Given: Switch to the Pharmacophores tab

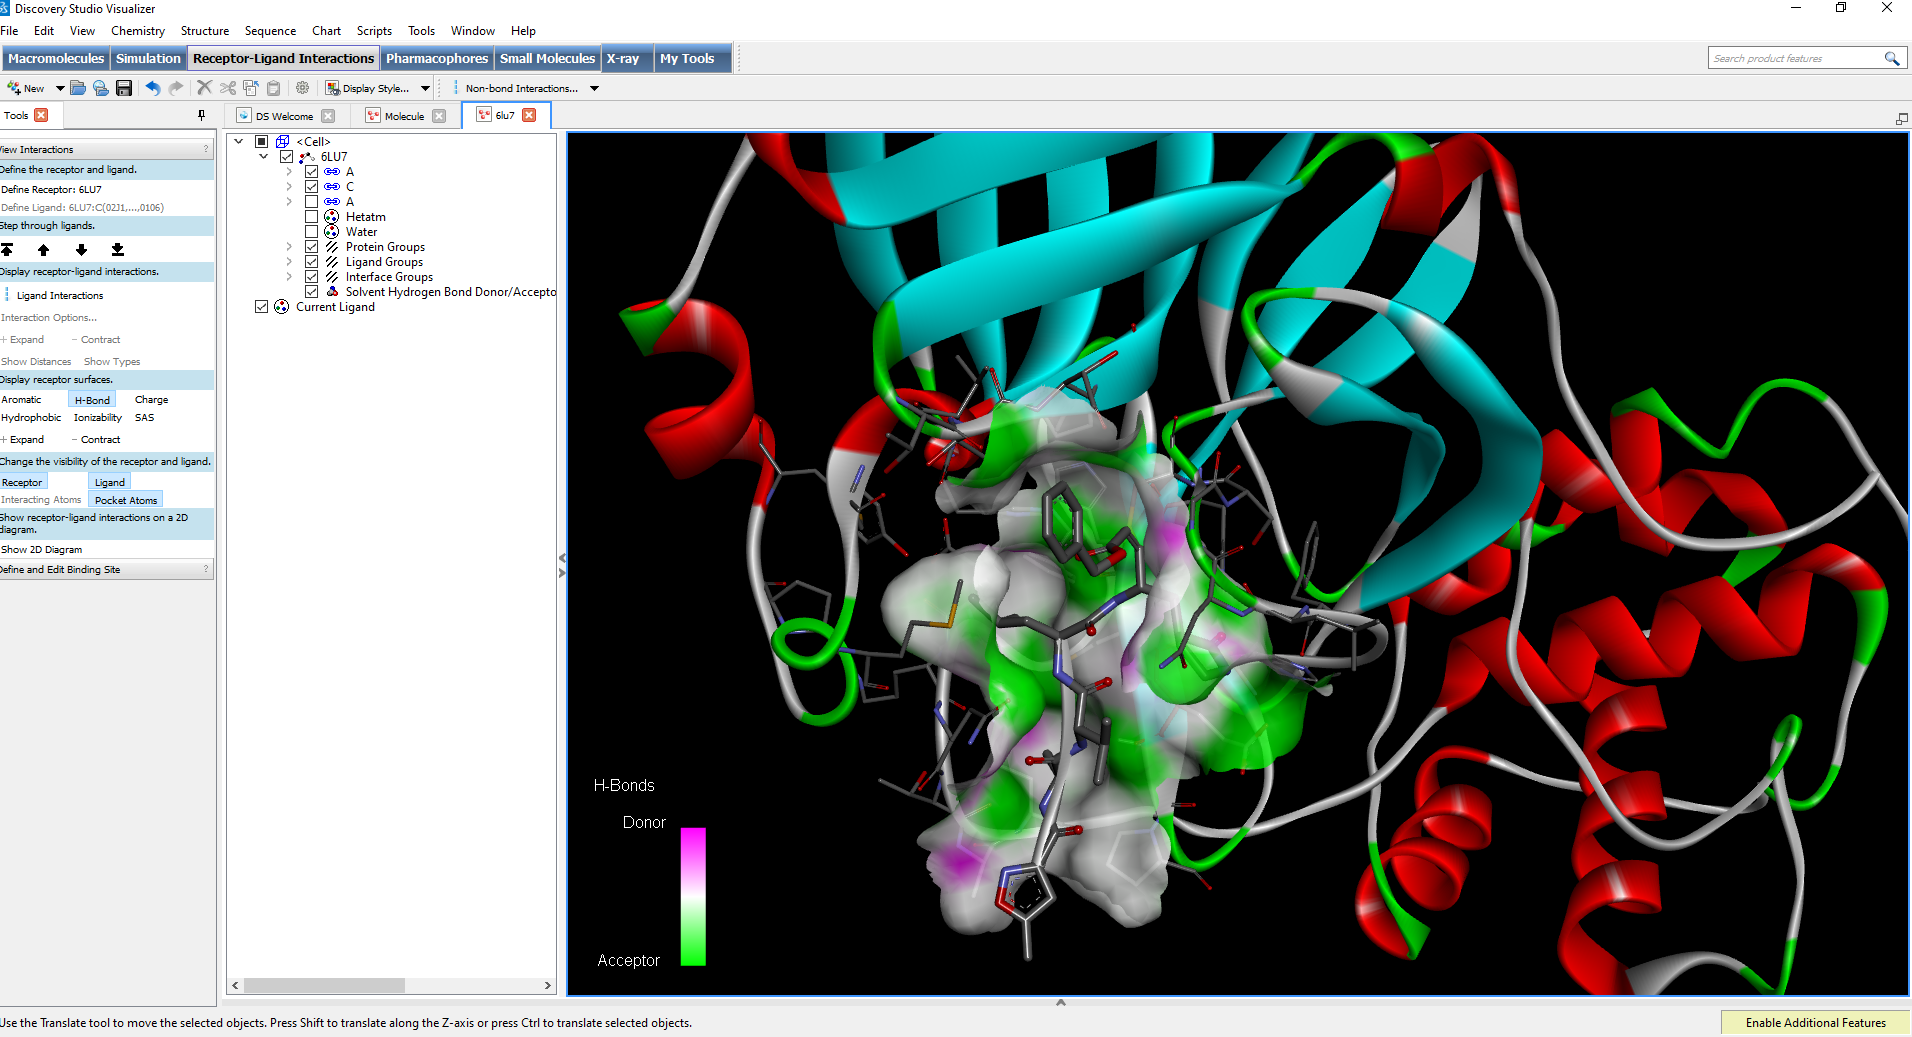Looking at the screenshot, I should [x=437, y=59].
